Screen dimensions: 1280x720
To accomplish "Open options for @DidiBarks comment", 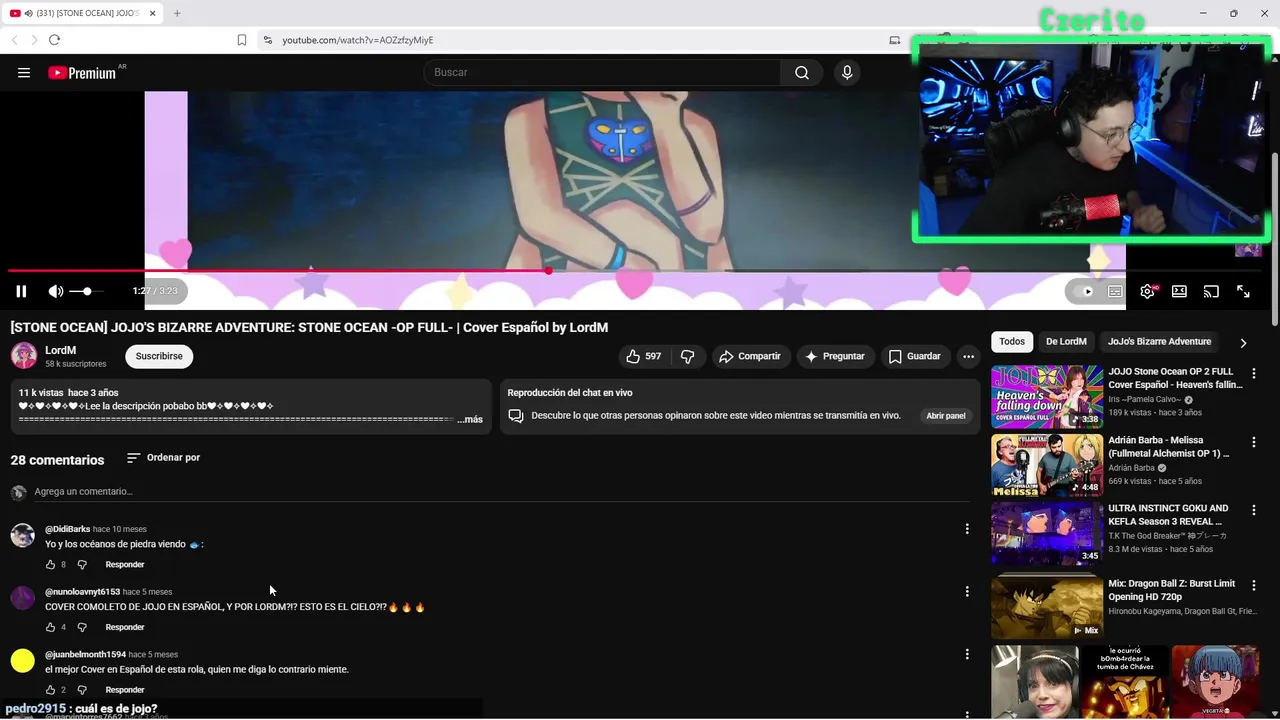I will point(967,529).
